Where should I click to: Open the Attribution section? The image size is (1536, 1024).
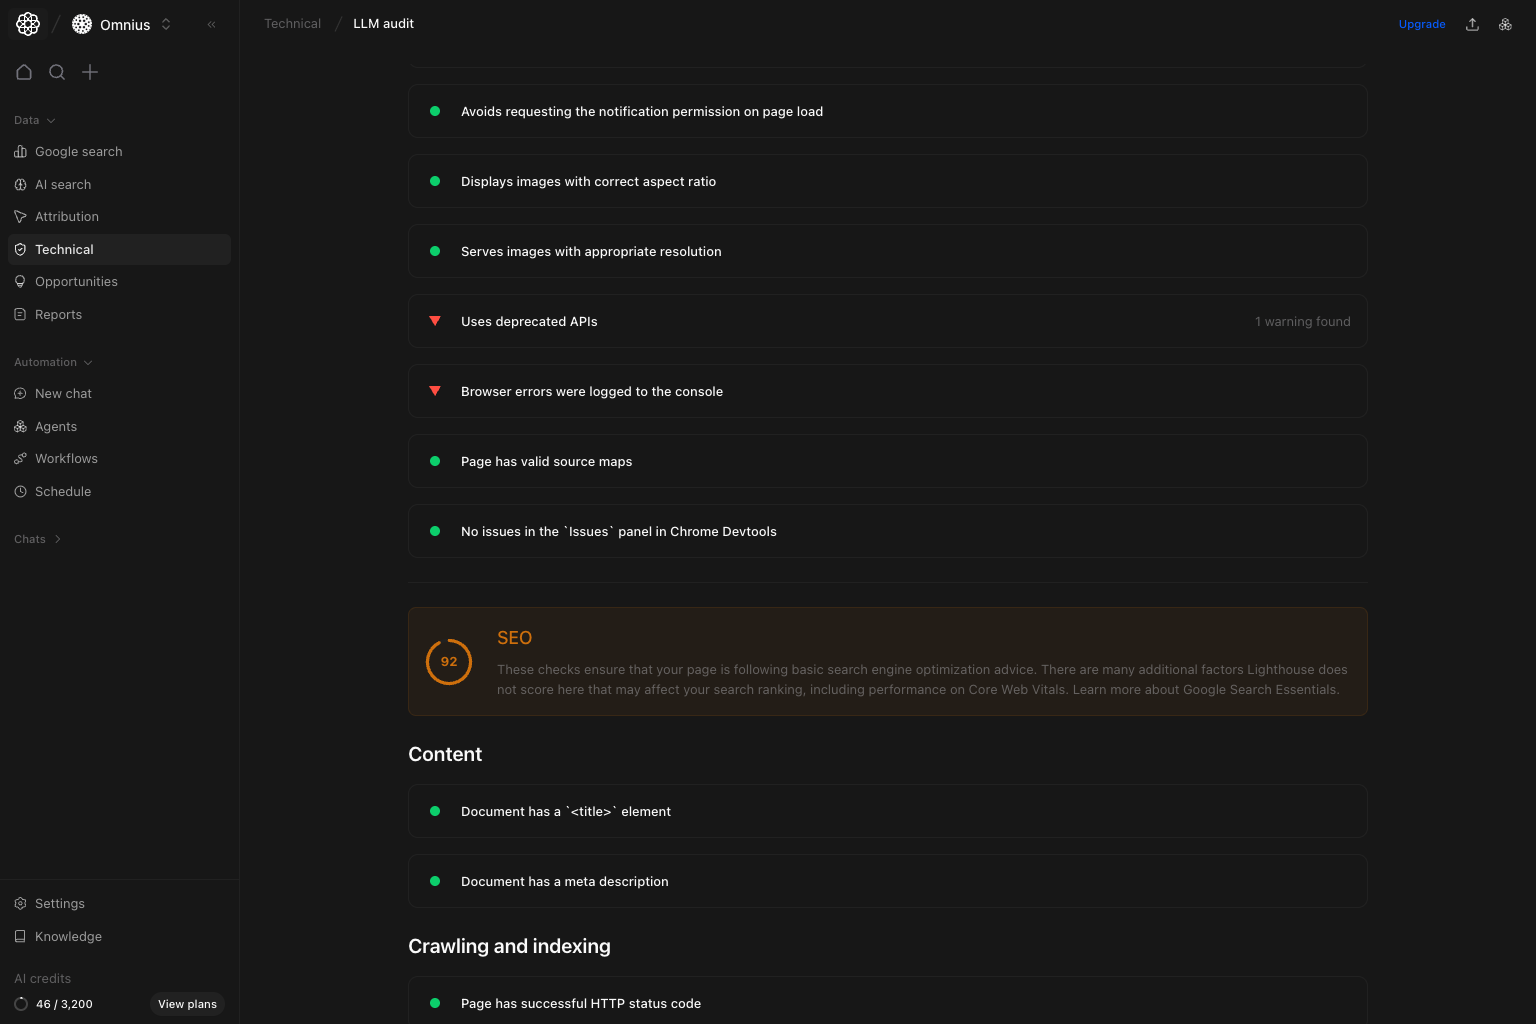point(66,216)
